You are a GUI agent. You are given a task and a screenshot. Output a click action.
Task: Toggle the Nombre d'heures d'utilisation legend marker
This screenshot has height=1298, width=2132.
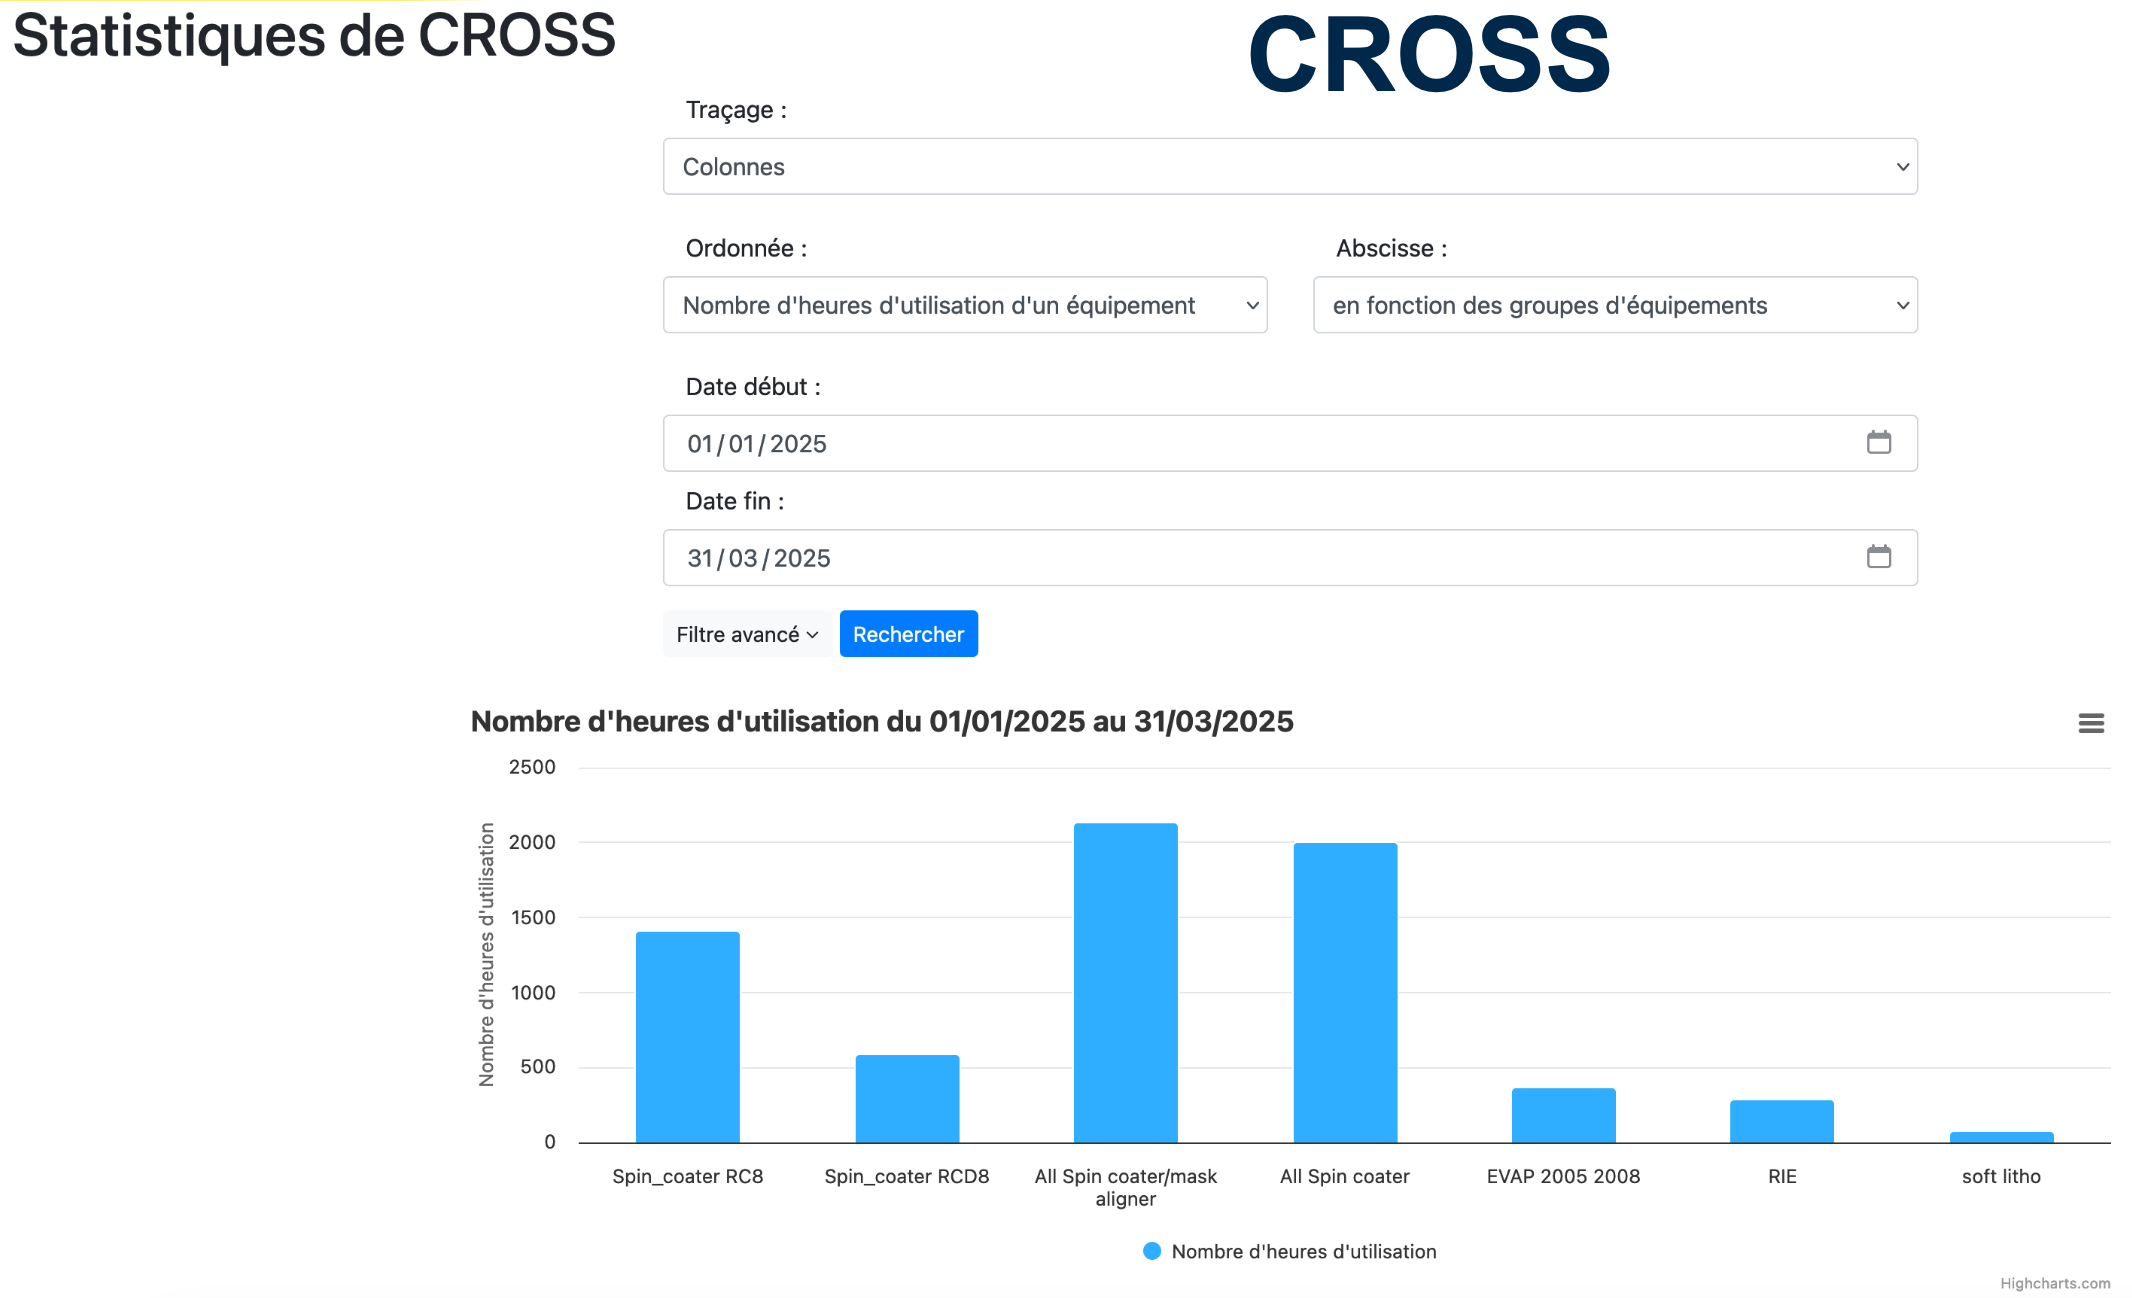[x=1152, y=1251]
